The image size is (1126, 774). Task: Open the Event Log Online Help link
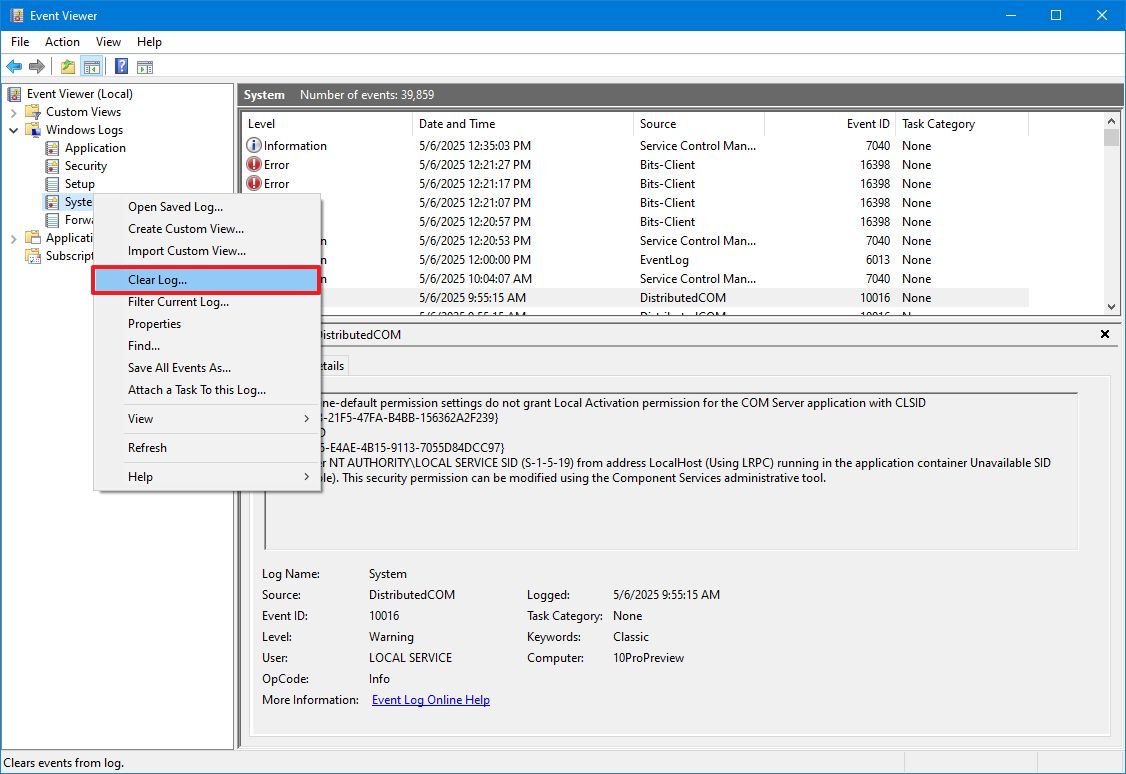coord(430,700)
